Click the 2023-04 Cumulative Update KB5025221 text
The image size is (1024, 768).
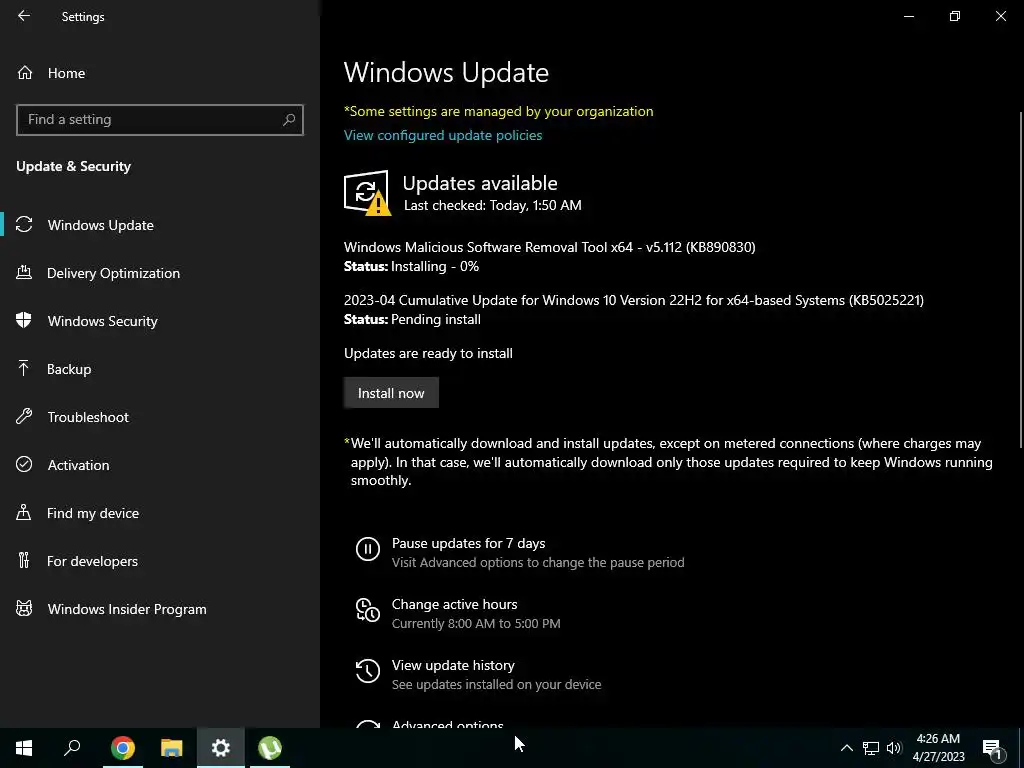click(x=633, y=300)
